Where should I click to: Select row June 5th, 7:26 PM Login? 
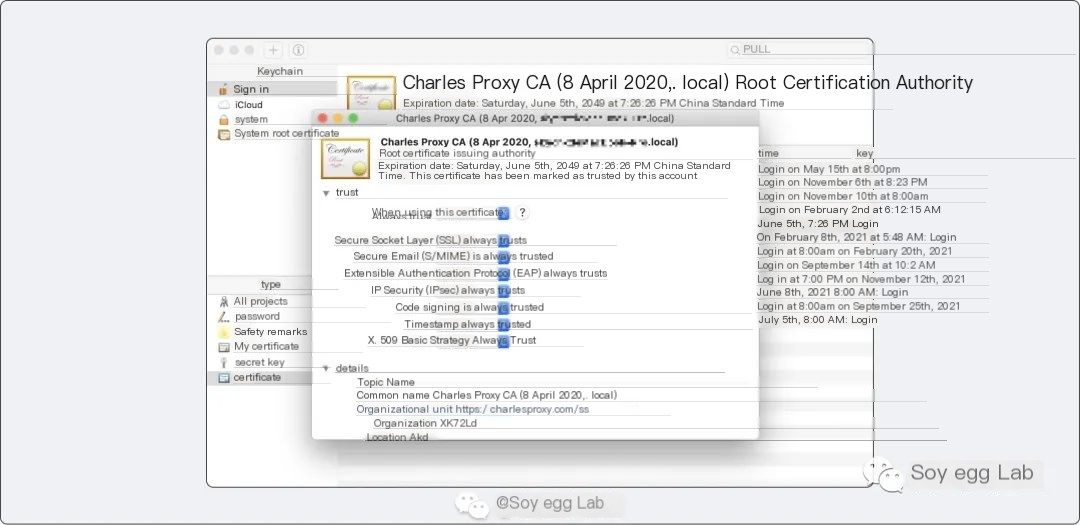click(x=816, y=224)
